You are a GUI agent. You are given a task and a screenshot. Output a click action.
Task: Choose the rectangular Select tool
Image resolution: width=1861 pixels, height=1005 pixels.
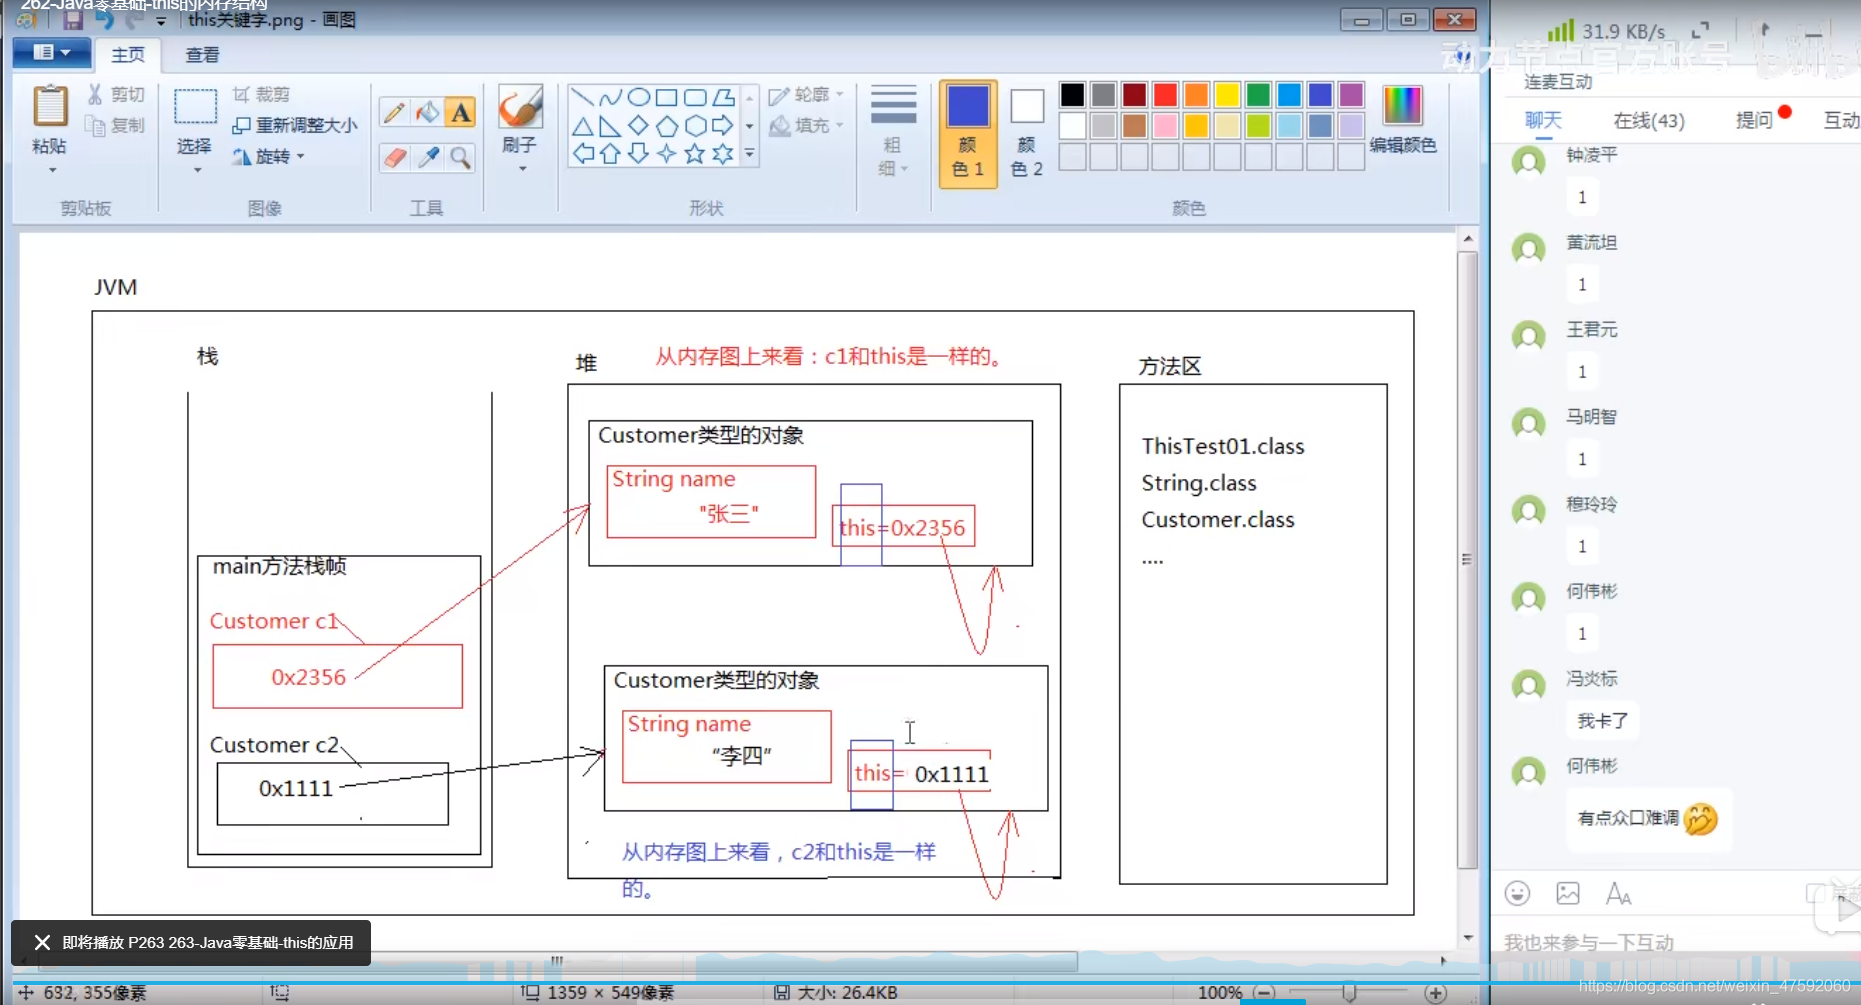[x=195, y=107]
